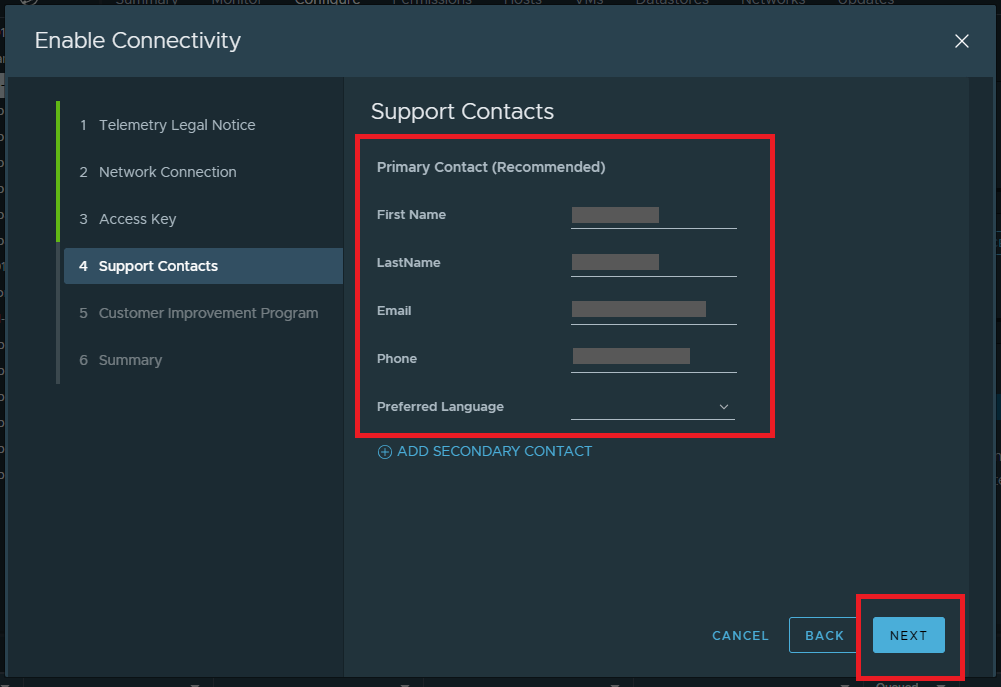Open the Customer Improvement Program step

pyautogui.click(x=208, y=313)
